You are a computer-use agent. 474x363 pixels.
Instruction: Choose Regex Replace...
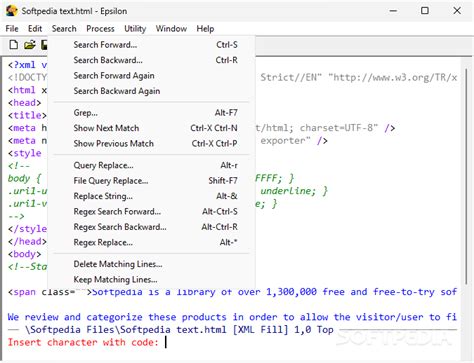coord(152,242)
